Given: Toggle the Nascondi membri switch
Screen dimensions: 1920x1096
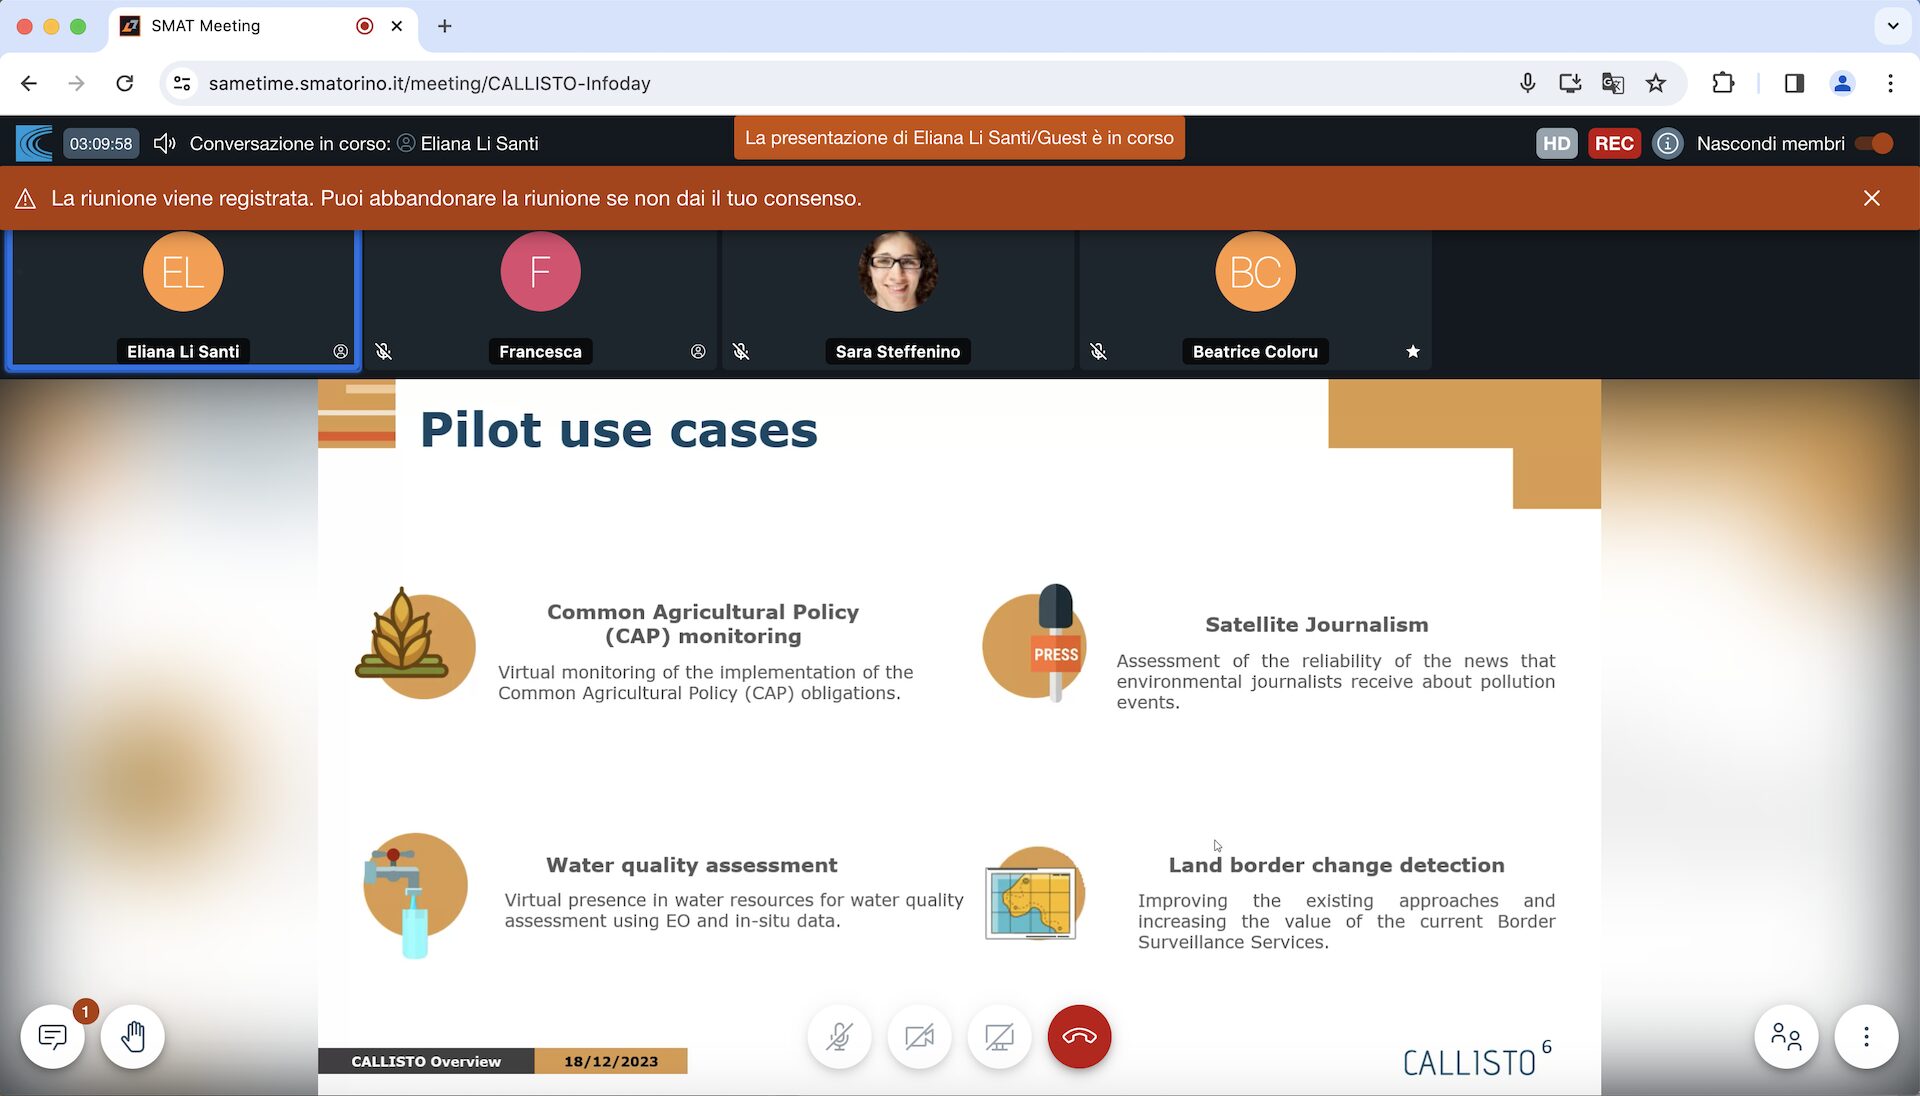Looking at the screenshot, I should [1874, 143].
